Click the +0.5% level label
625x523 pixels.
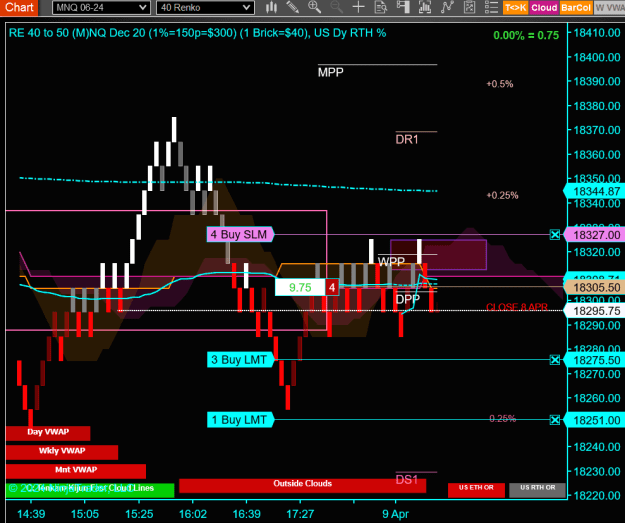click(499, 84)
